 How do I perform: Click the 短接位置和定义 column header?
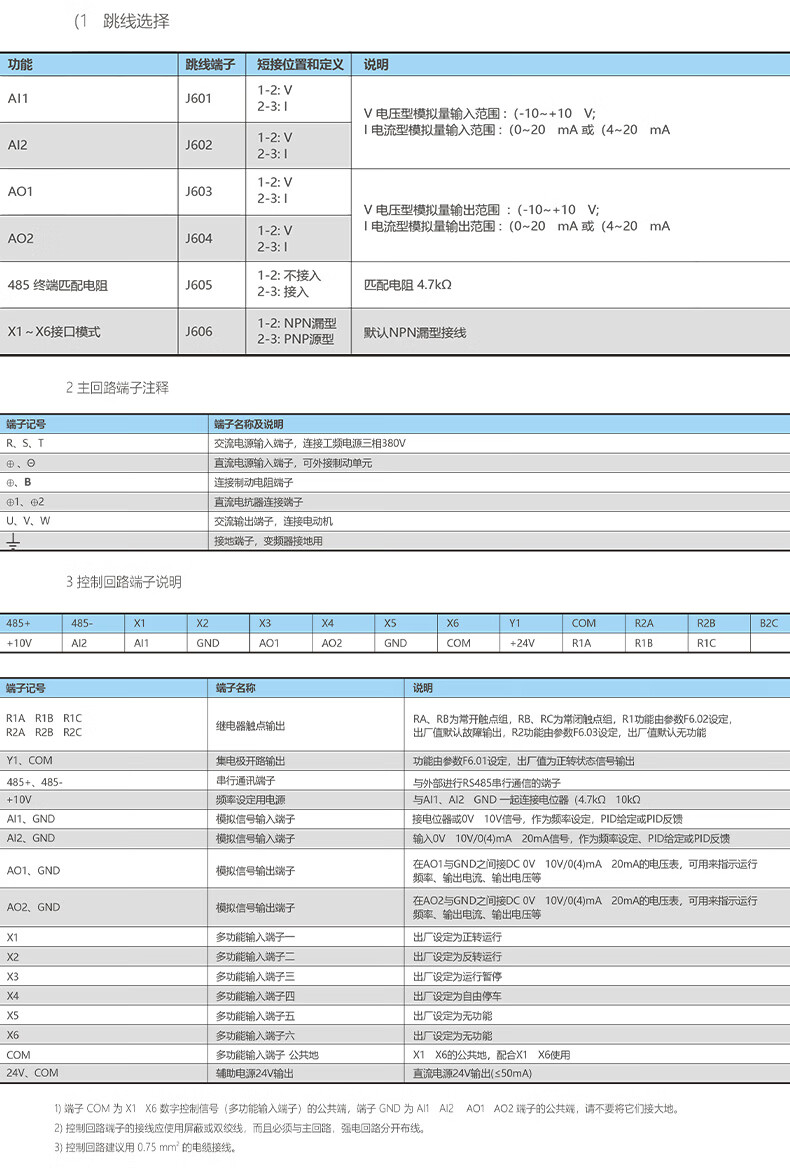click(297, 64)
